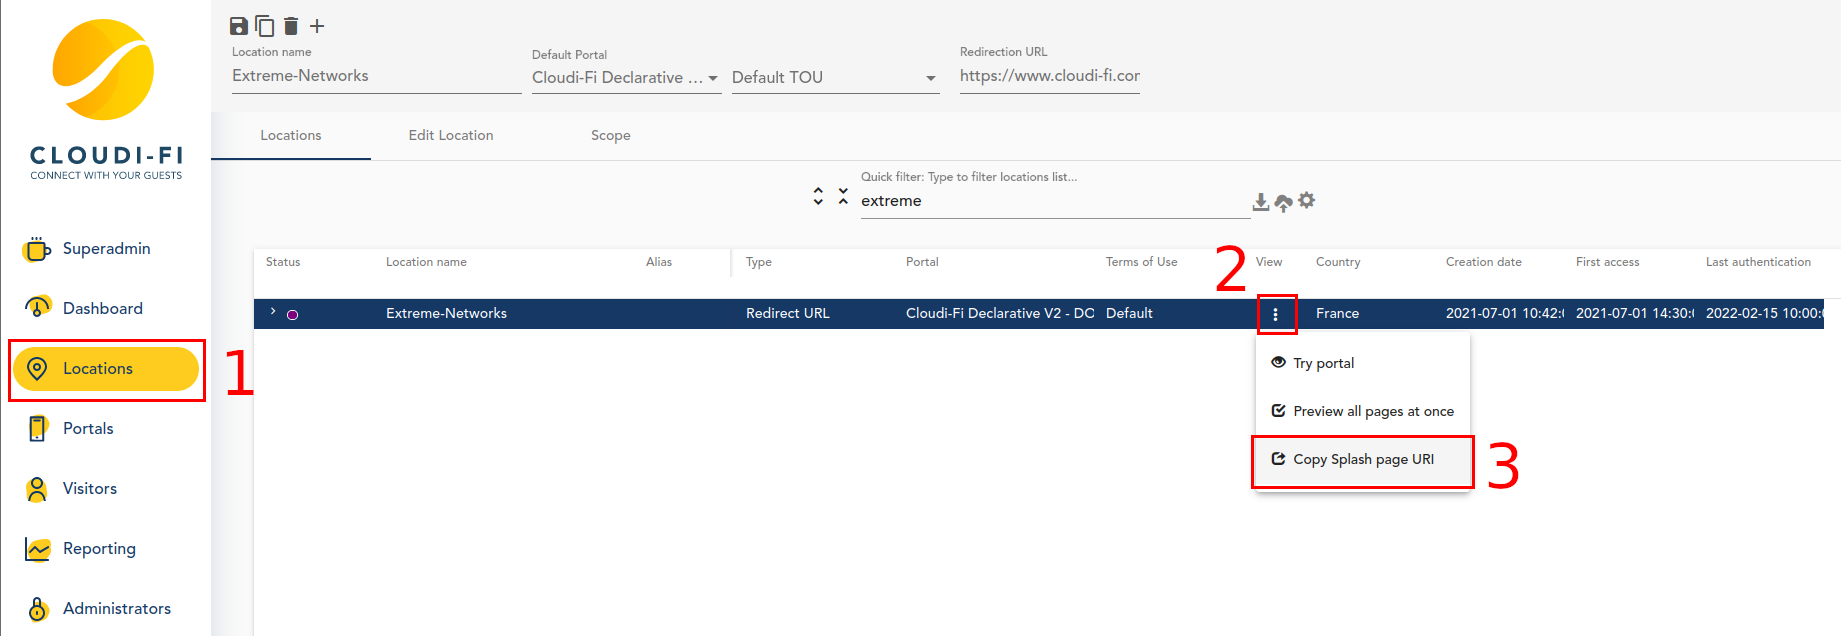
Task: Switch to the Locations tab
Action: [291, 135]
